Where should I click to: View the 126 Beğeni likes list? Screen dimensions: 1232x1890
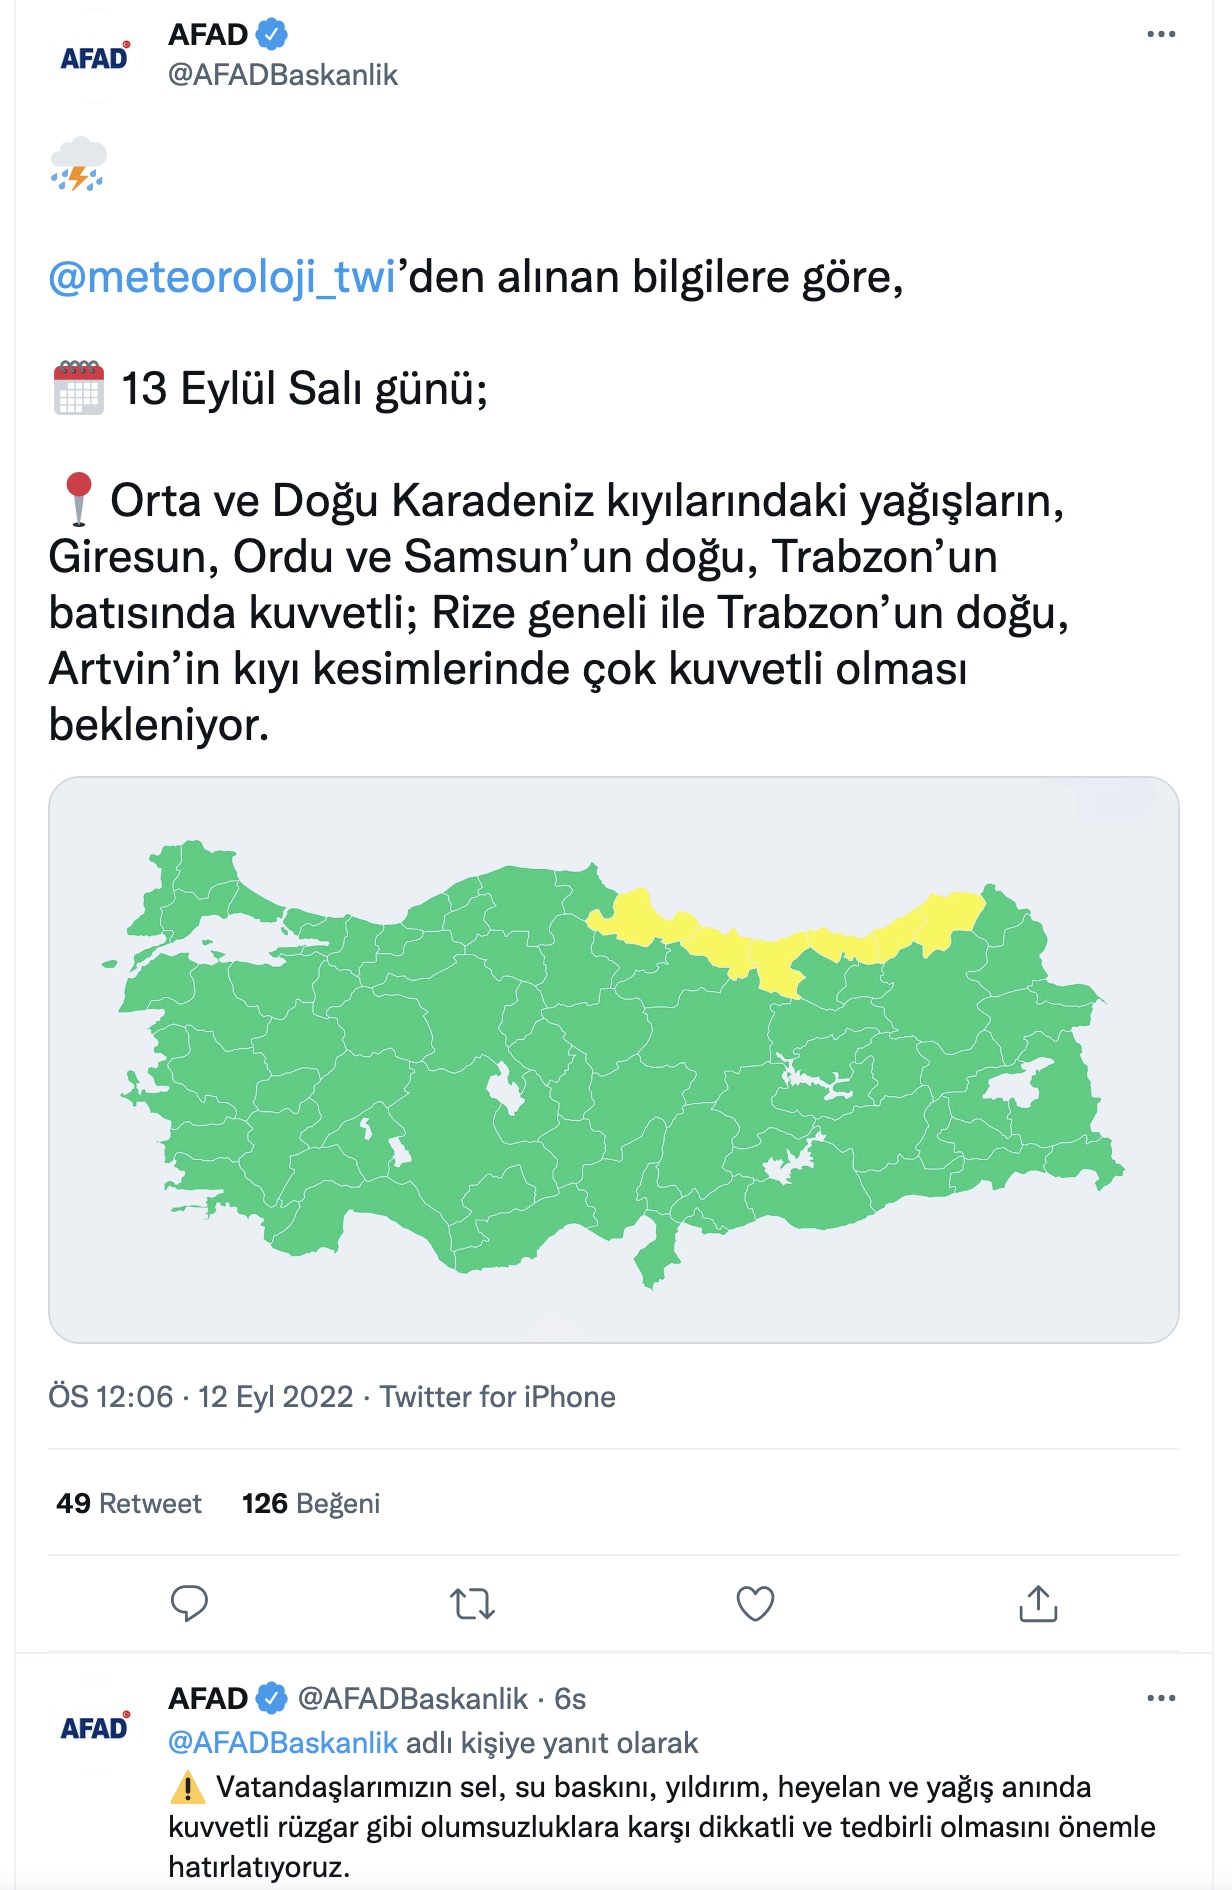[x=311, y=1503]
